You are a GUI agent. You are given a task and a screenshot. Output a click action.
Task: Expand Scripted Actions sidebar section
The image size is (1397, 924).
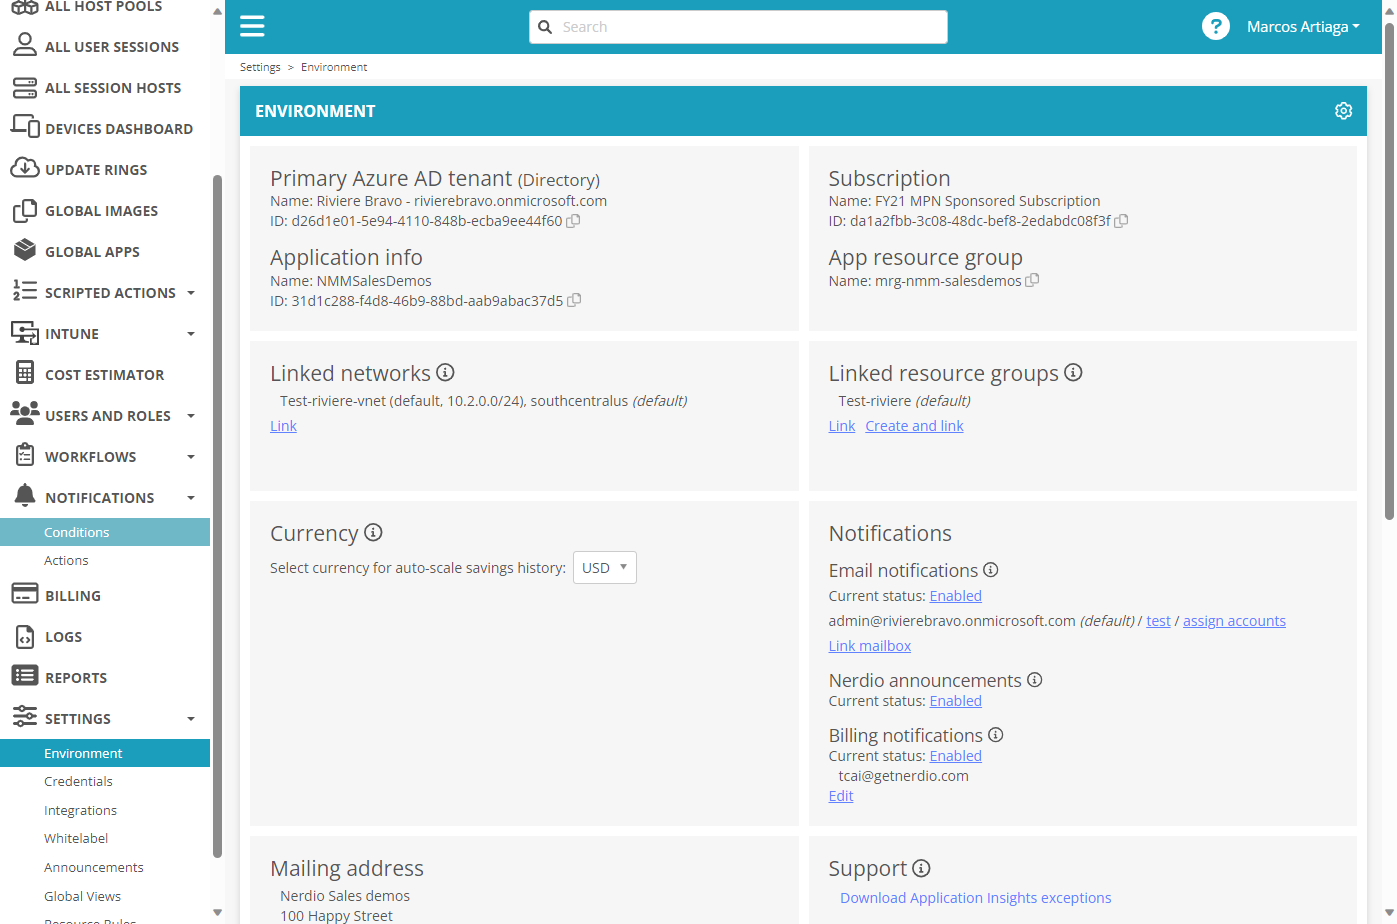[105, 293]
